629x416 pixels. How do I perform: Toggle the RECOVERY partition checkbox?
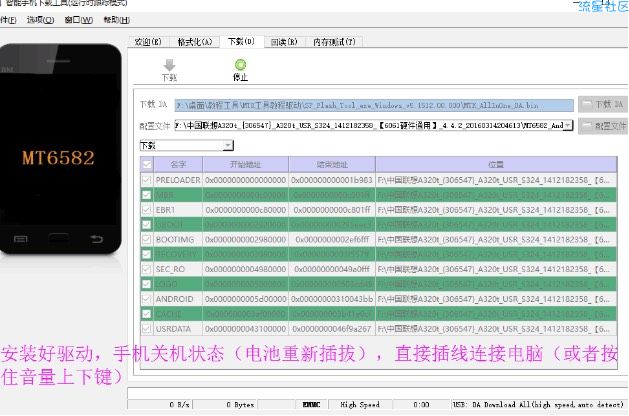point(146,254)
